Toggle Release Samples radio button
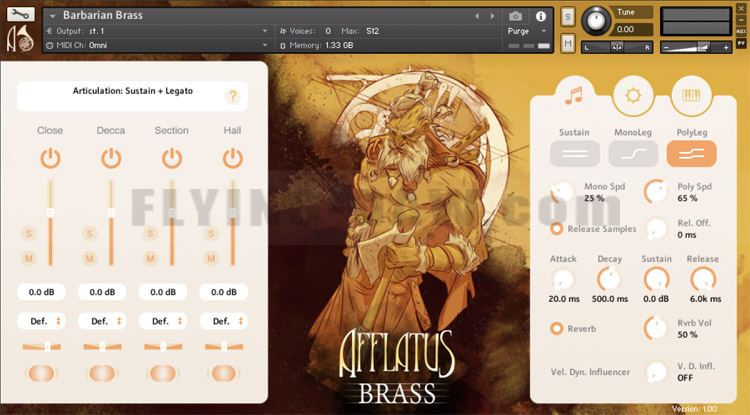Screen dimensions: 750x415 tap(556, 229)
